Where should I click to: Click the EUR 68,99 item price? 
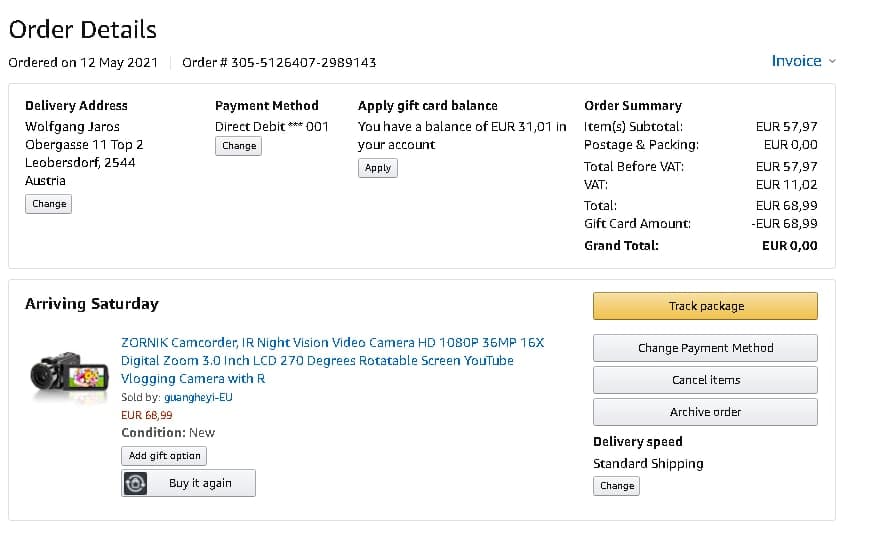pyautogui.click(x=146, y=415)
